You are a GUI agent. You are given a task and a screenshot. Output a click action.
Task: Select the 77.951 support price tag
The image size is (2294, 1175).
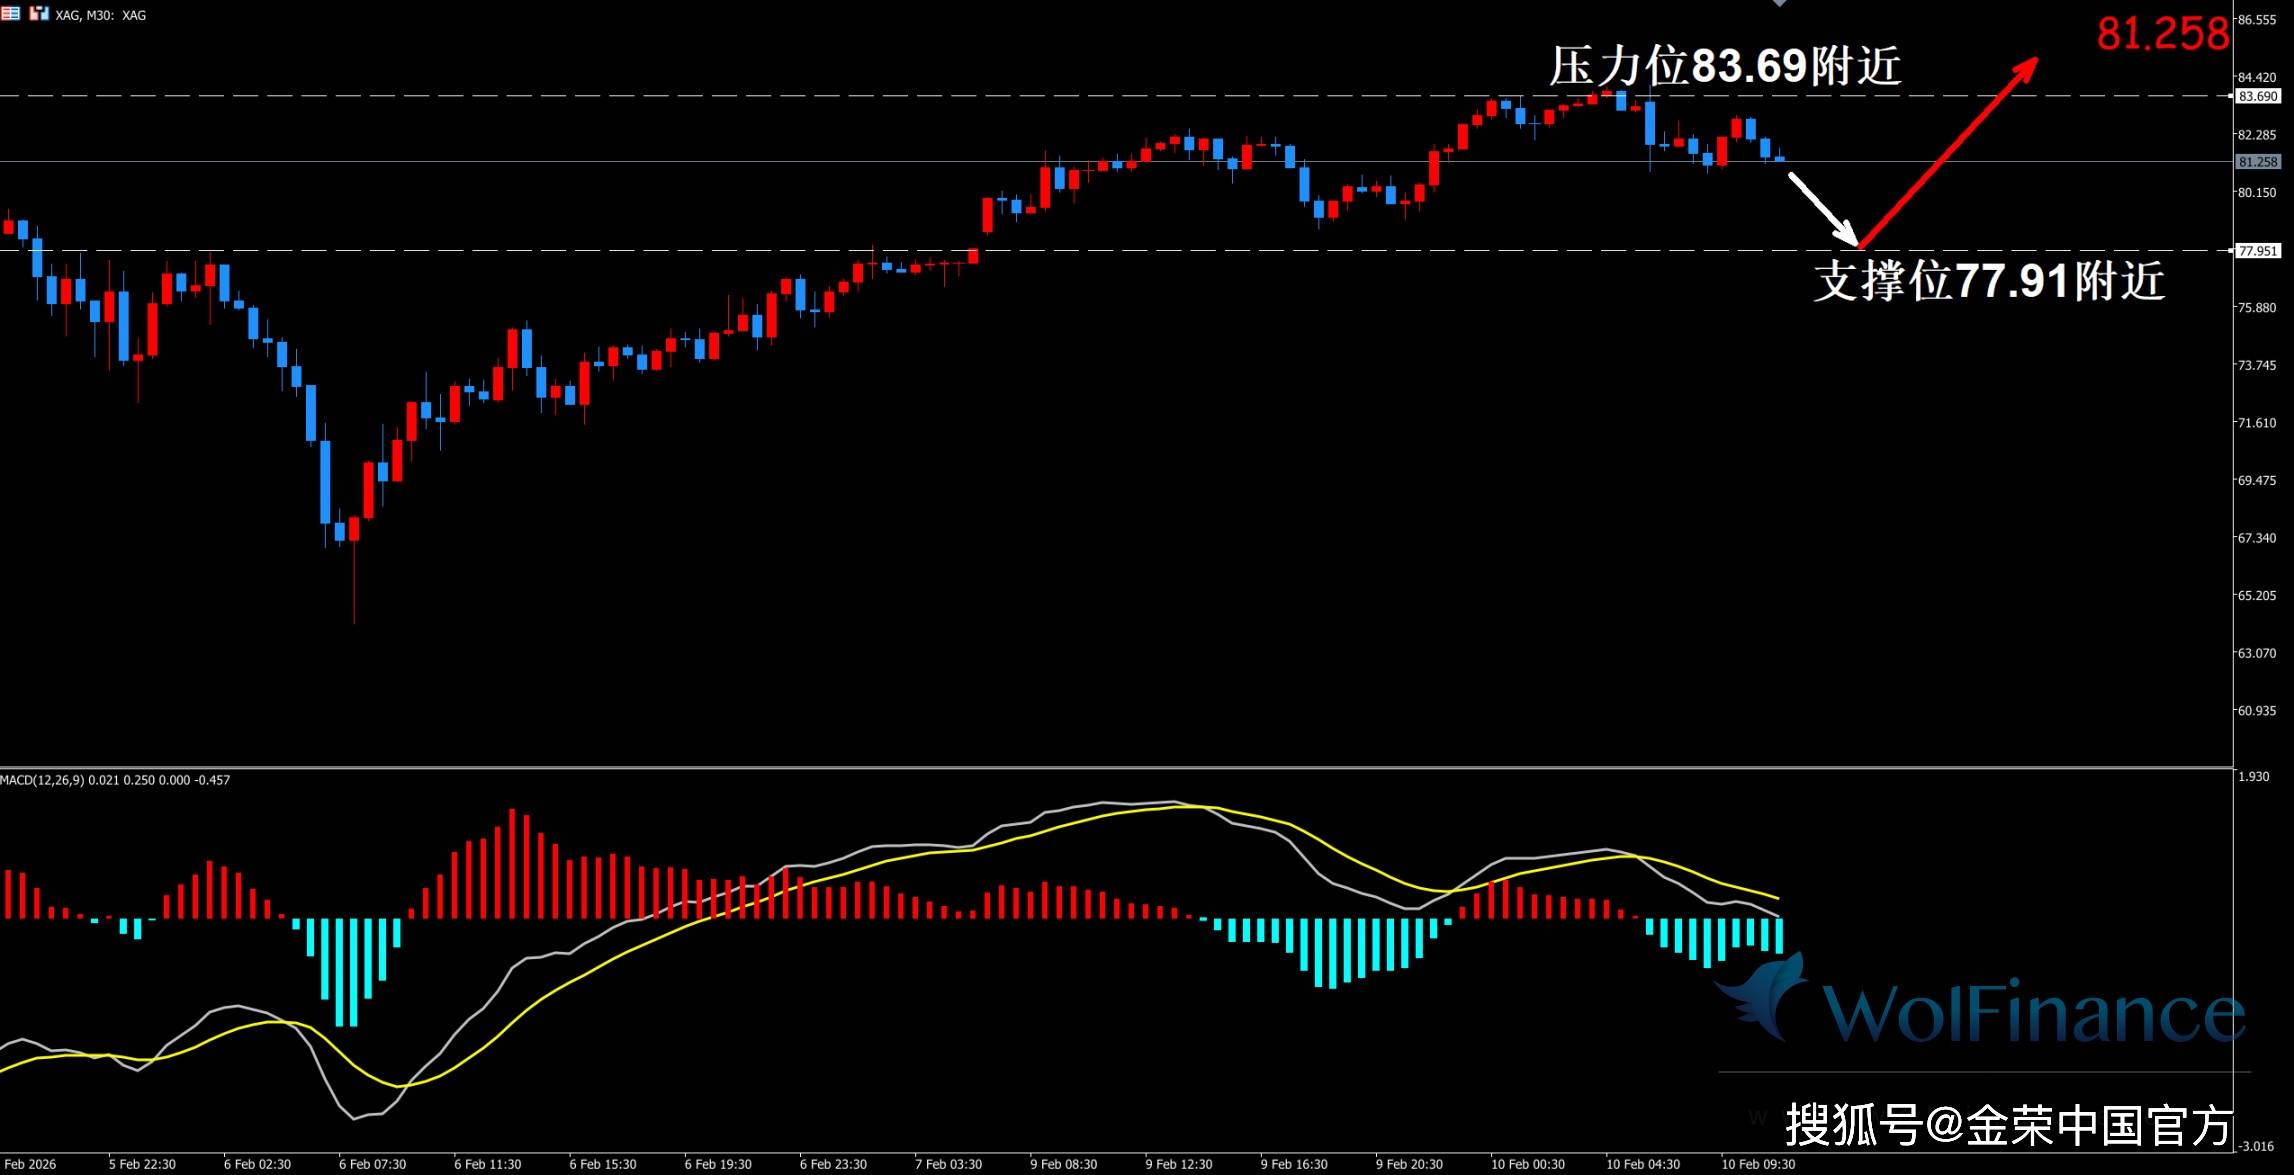coord(2258,251)
